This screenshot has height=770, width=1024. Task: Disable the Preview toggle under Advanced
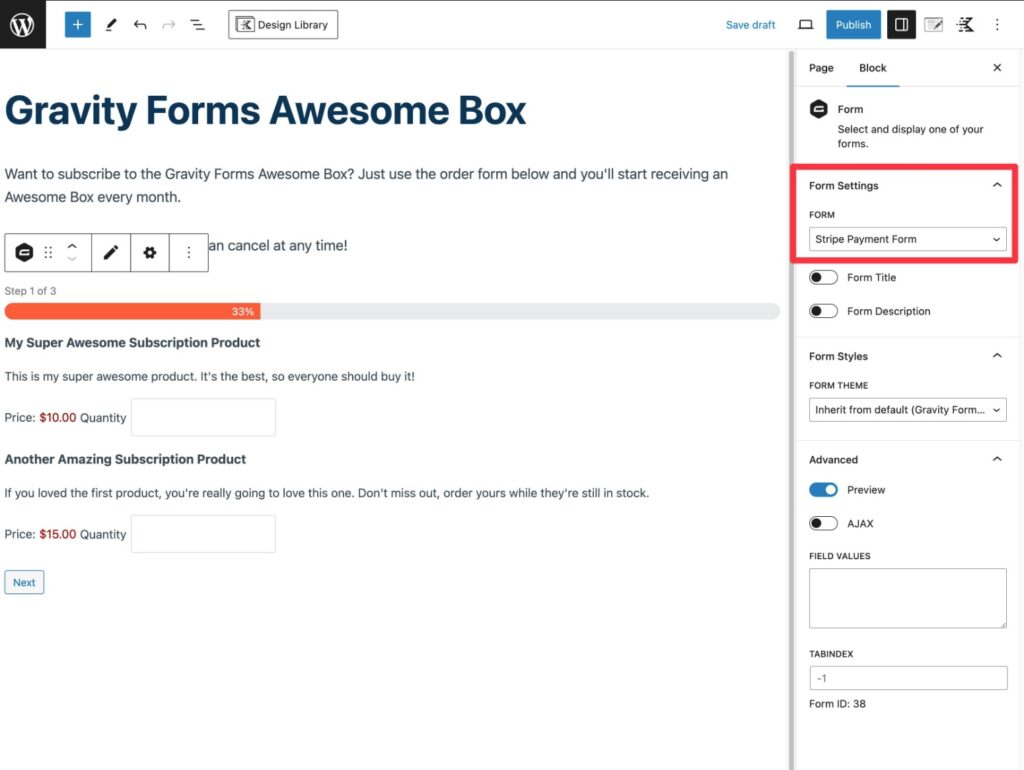tap(823, 489)
